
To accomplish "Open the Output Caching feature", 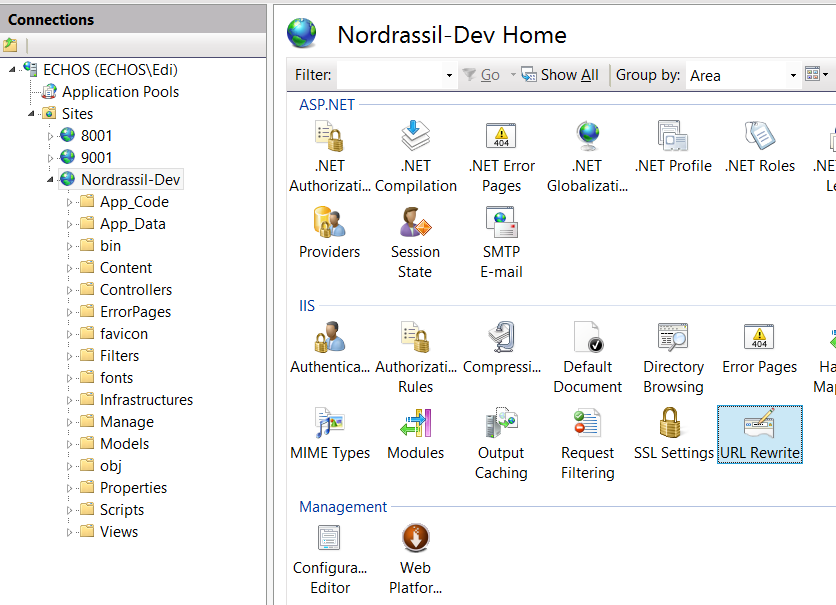I will [501, 444].
